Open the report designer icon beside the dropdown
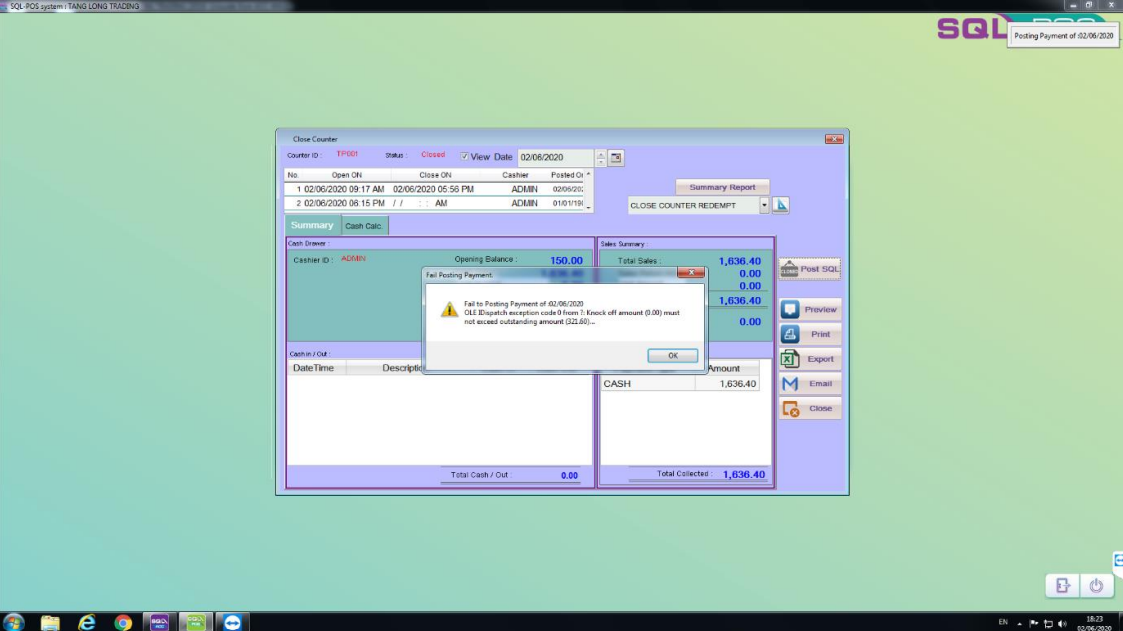 [781, 205]
